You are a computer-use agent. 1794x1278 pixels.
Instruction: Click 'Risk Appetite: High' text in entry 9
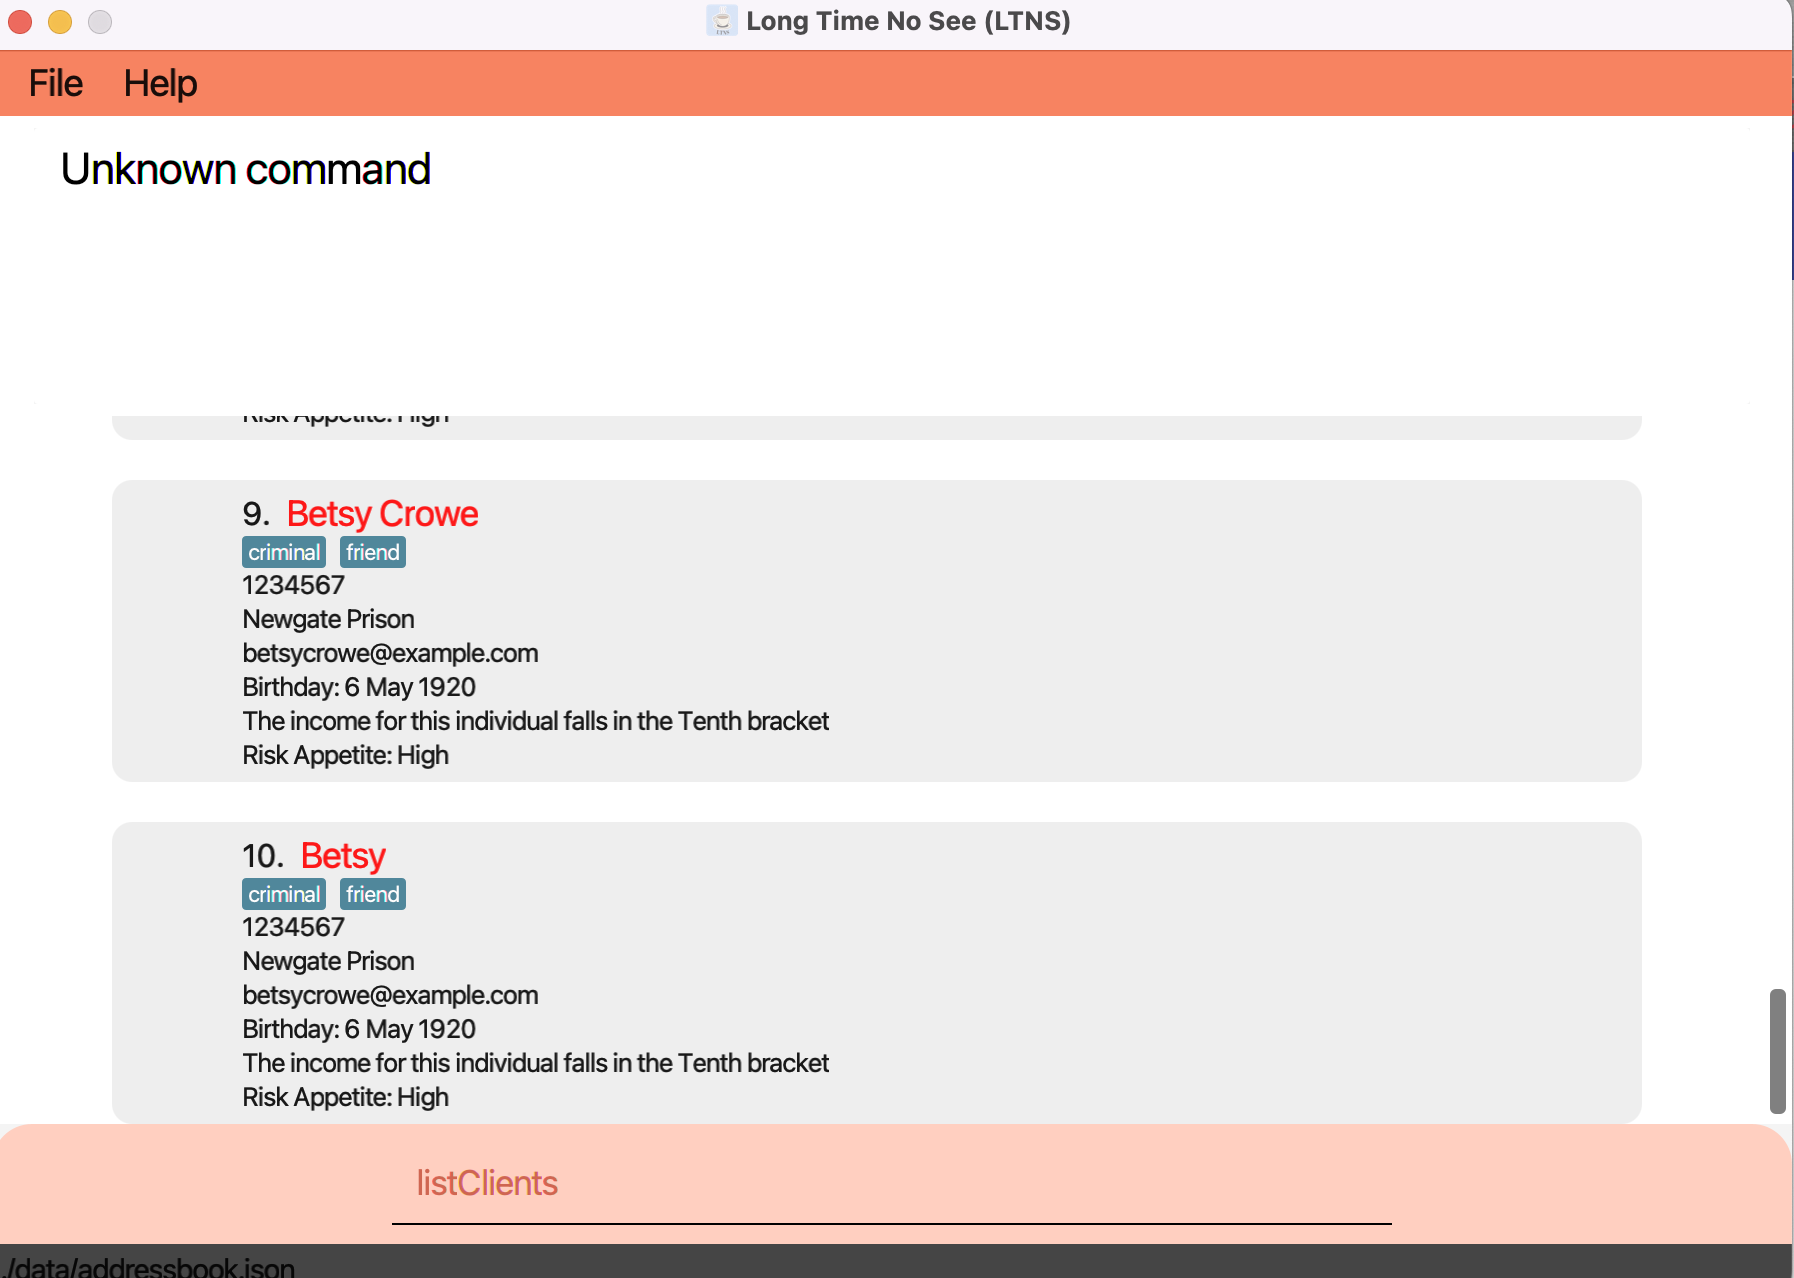pyautogui.click(x=345, y=754)
